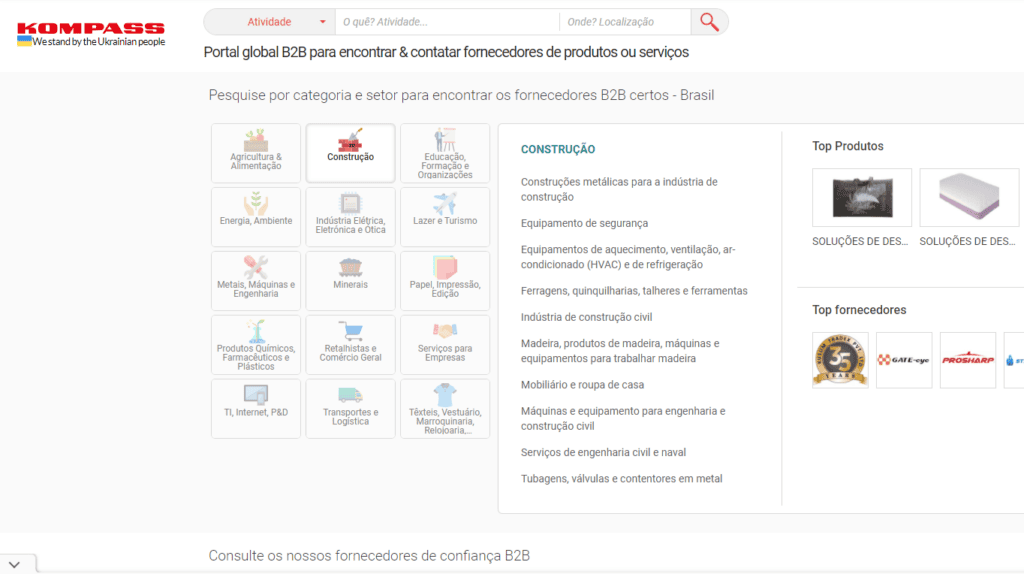Open the Lazer e Turismo category
1024x574 pixels.
(x=445, y=217)
